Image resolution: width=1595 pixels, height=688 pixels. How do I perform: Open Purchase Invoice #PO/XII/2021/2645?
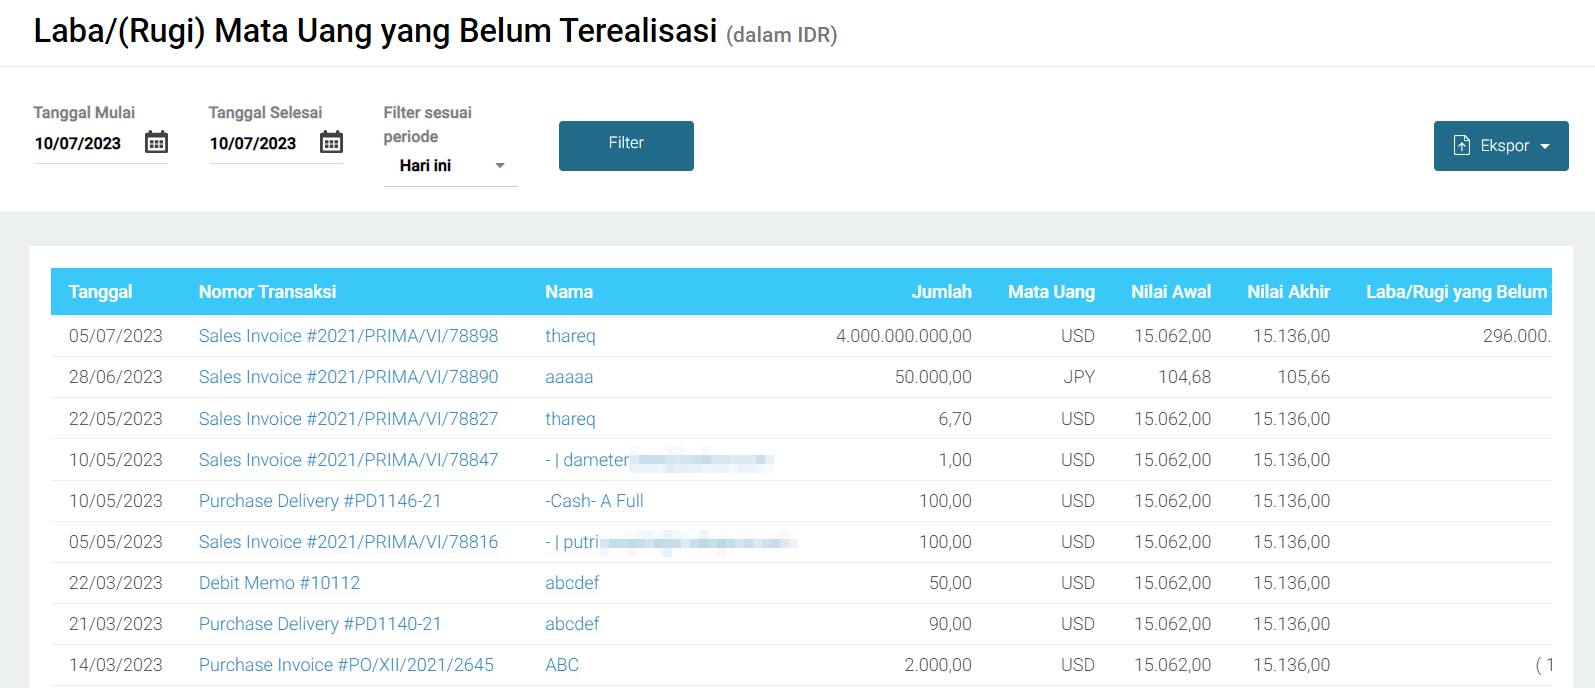point(346,665)
